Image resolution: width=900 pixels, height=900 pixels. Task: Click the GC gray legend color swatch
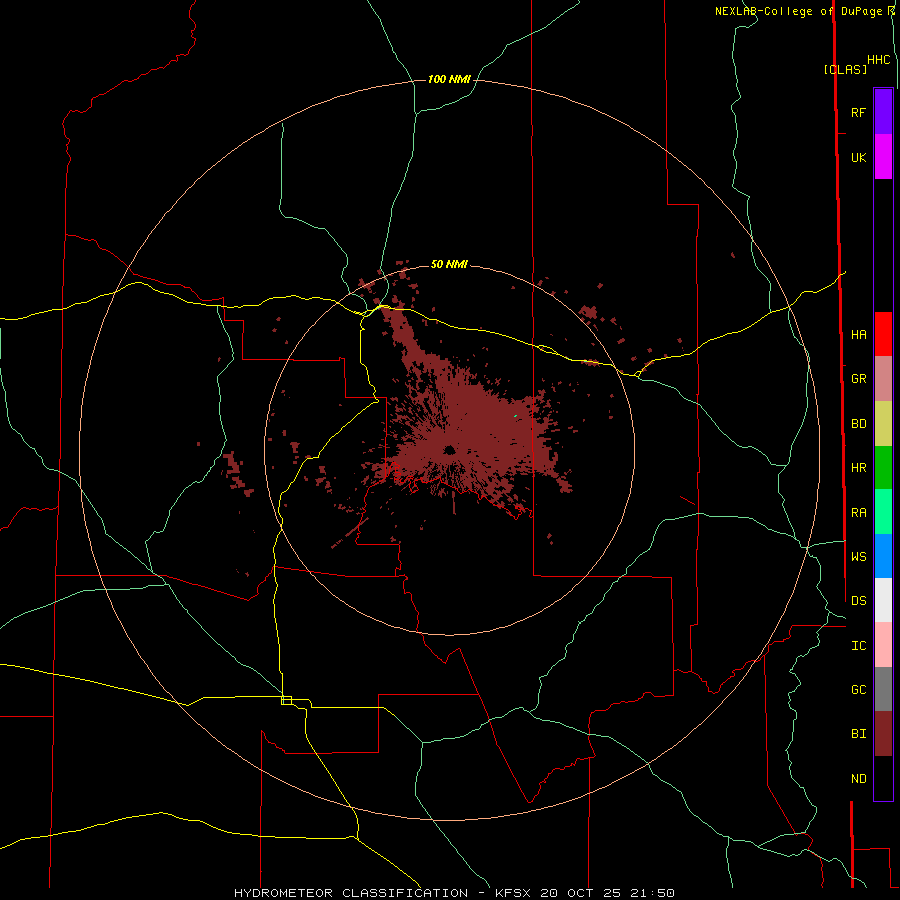(x=883, y=689)
